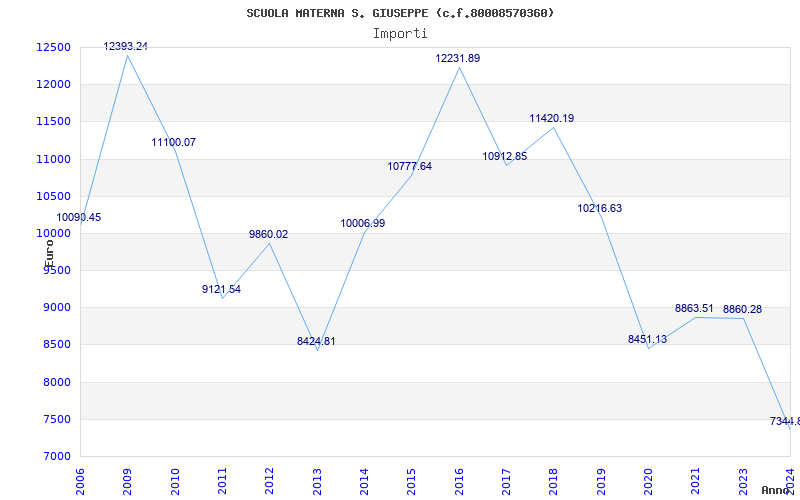
Task: Click y-axis tick 10000
Action: click(x=53, y=234)
